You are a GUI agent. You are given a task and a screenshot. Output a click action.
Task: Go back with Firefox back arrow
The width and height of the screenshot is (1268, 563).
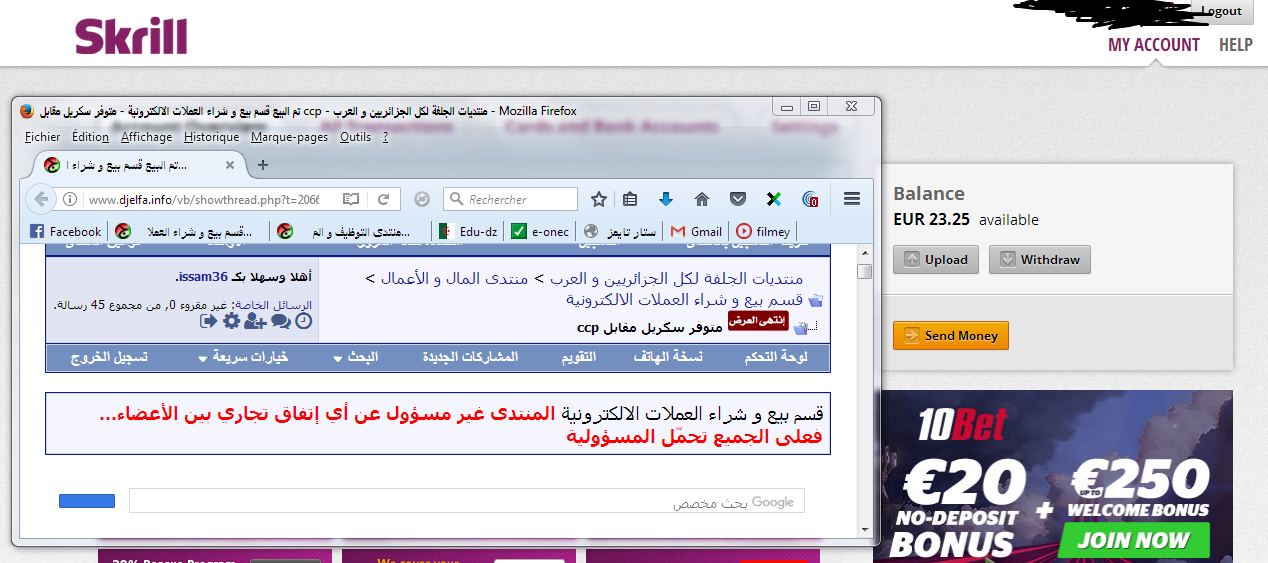pyautogui.click(x=42, y=199)
